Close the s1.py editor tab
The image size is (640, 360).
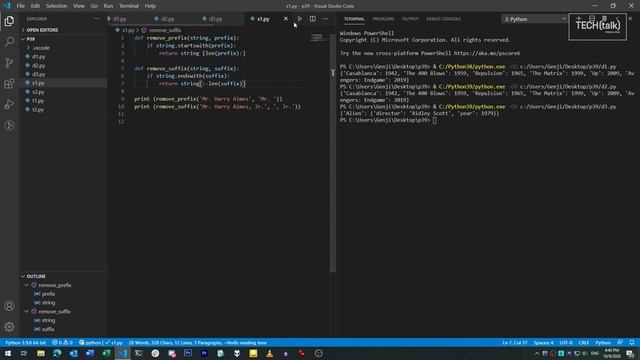286,19
